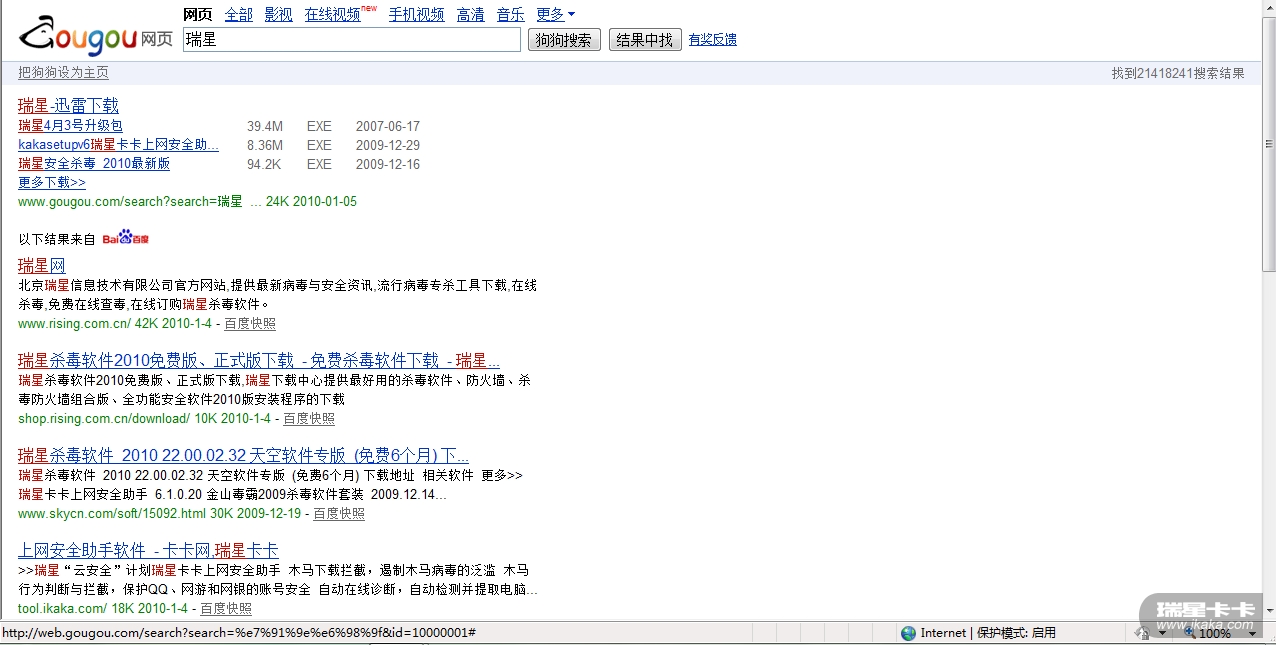Viewport: 1276px width, 645px height.
Task: Open the 在线视频 tab
Action: click(333, 14)
